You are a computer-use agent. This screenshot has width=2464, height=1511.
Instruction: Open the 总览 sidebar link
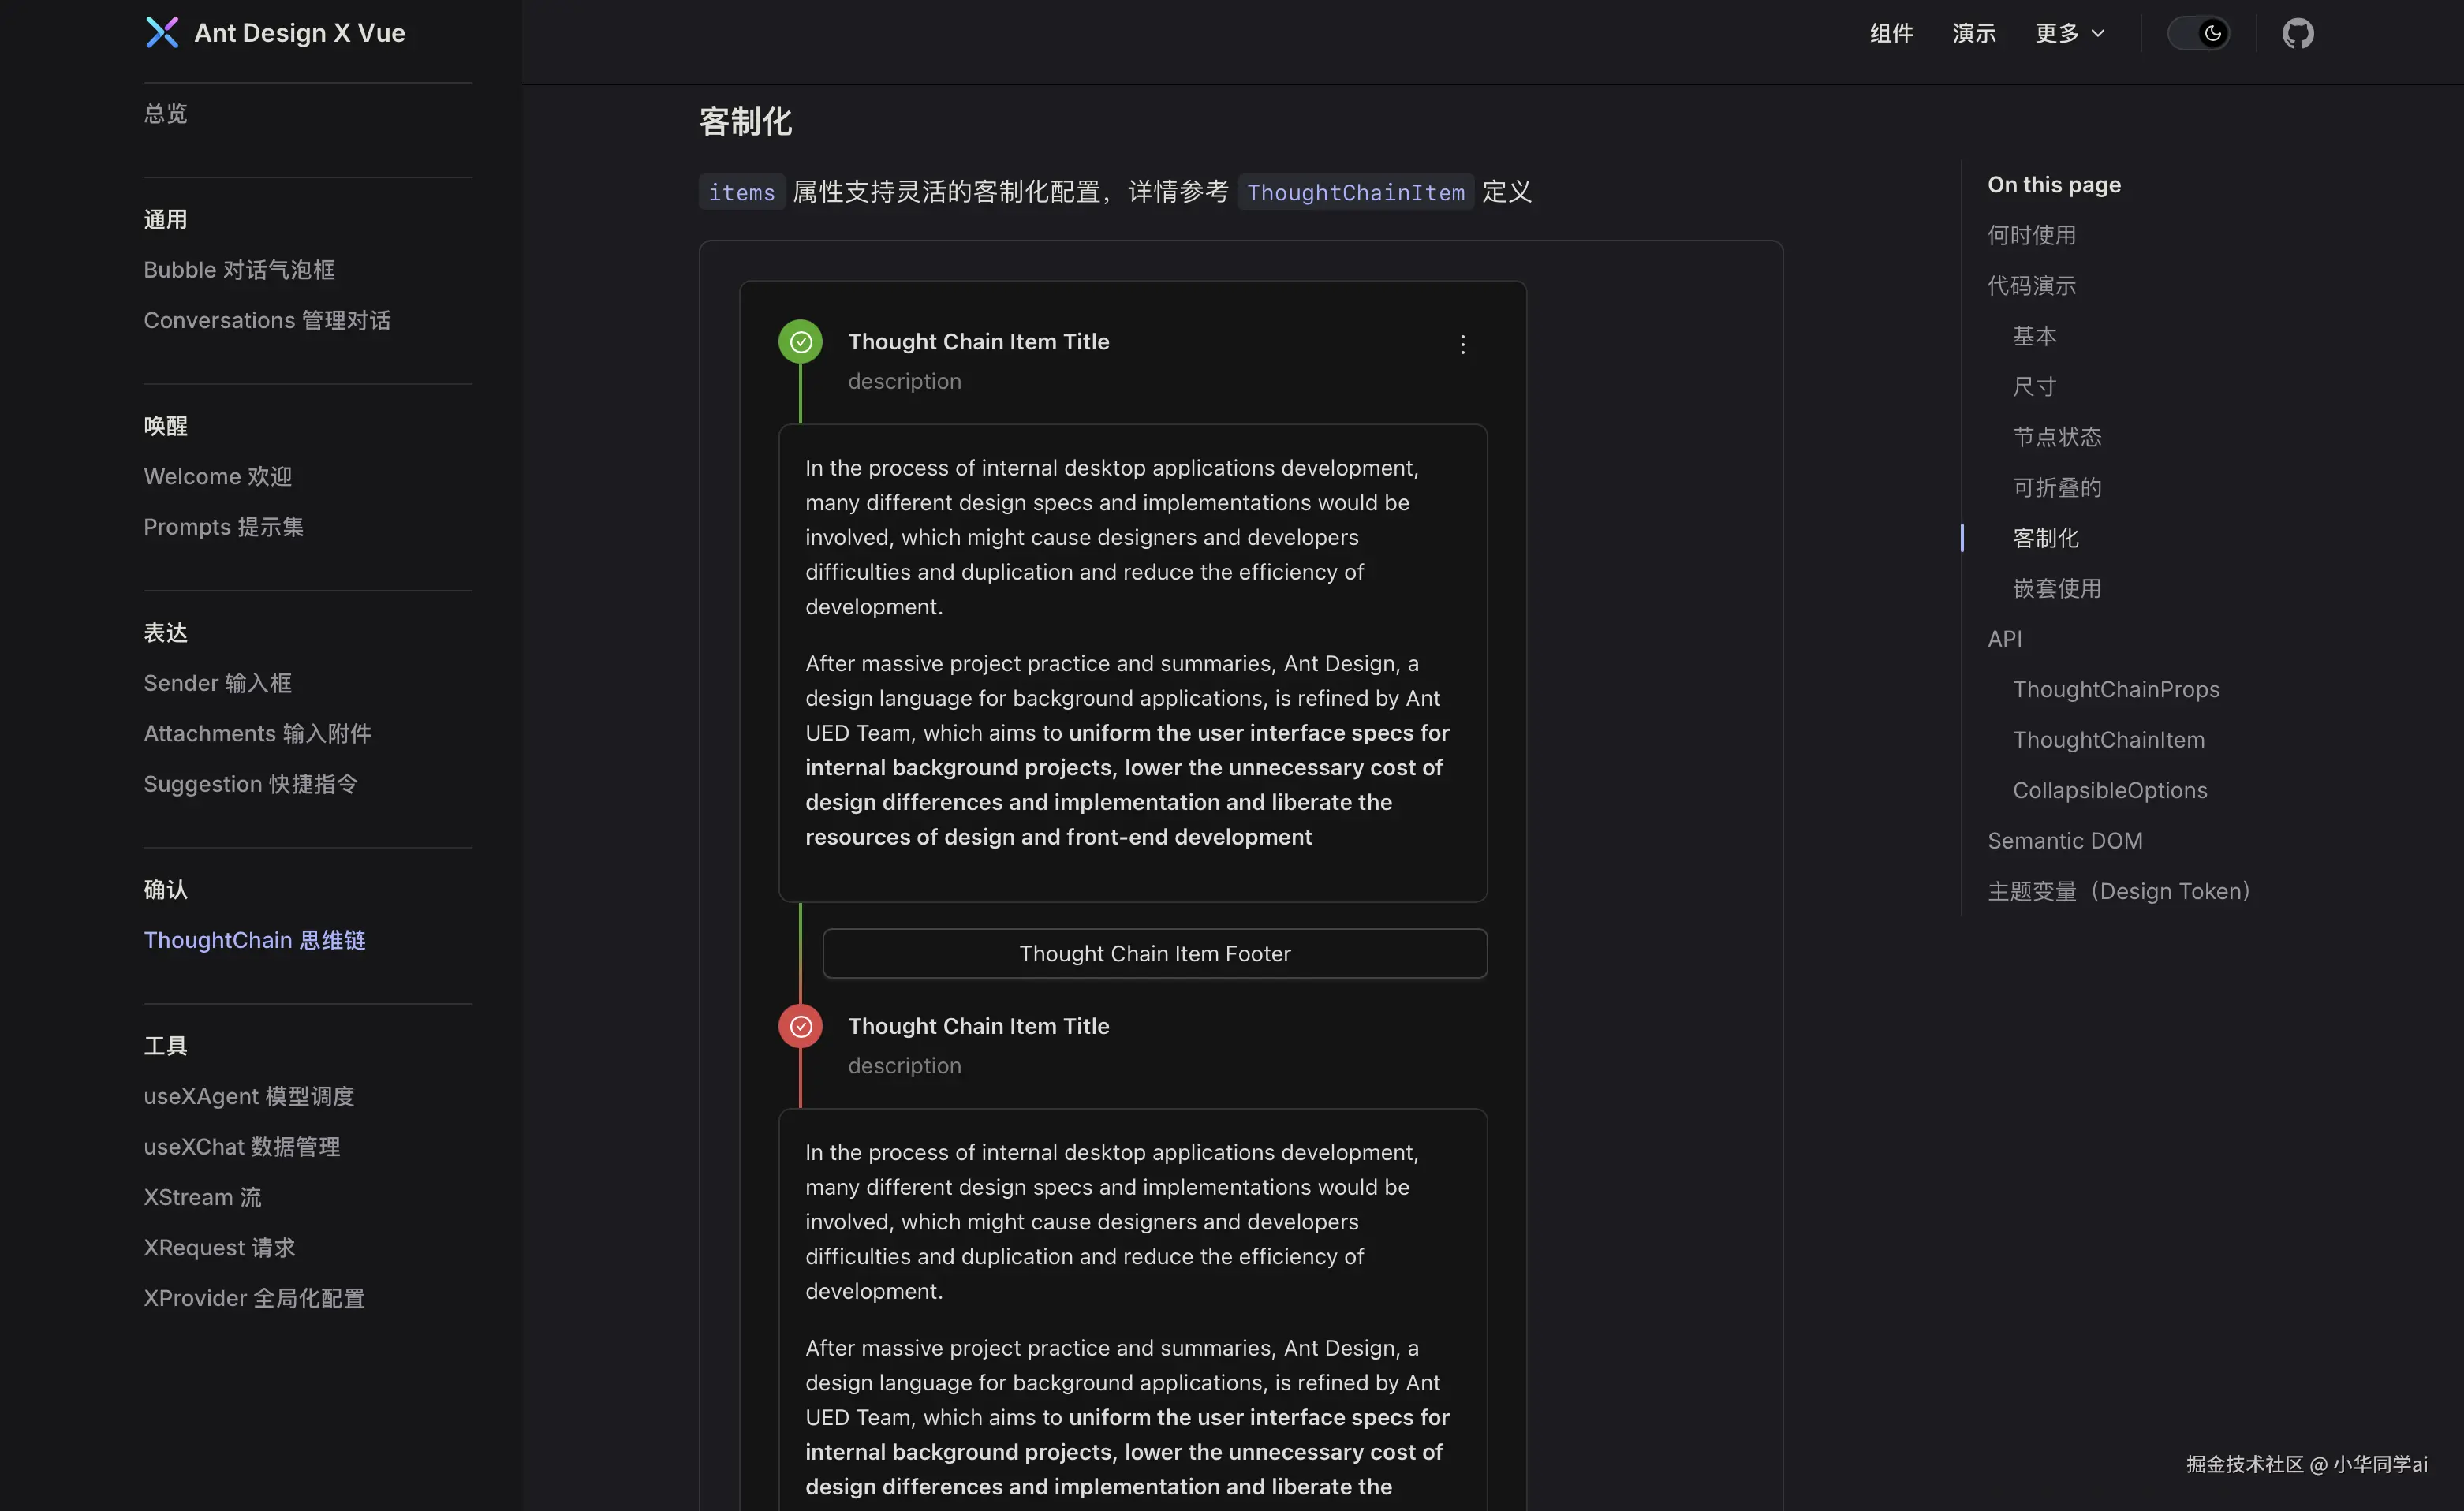(165, 113)
